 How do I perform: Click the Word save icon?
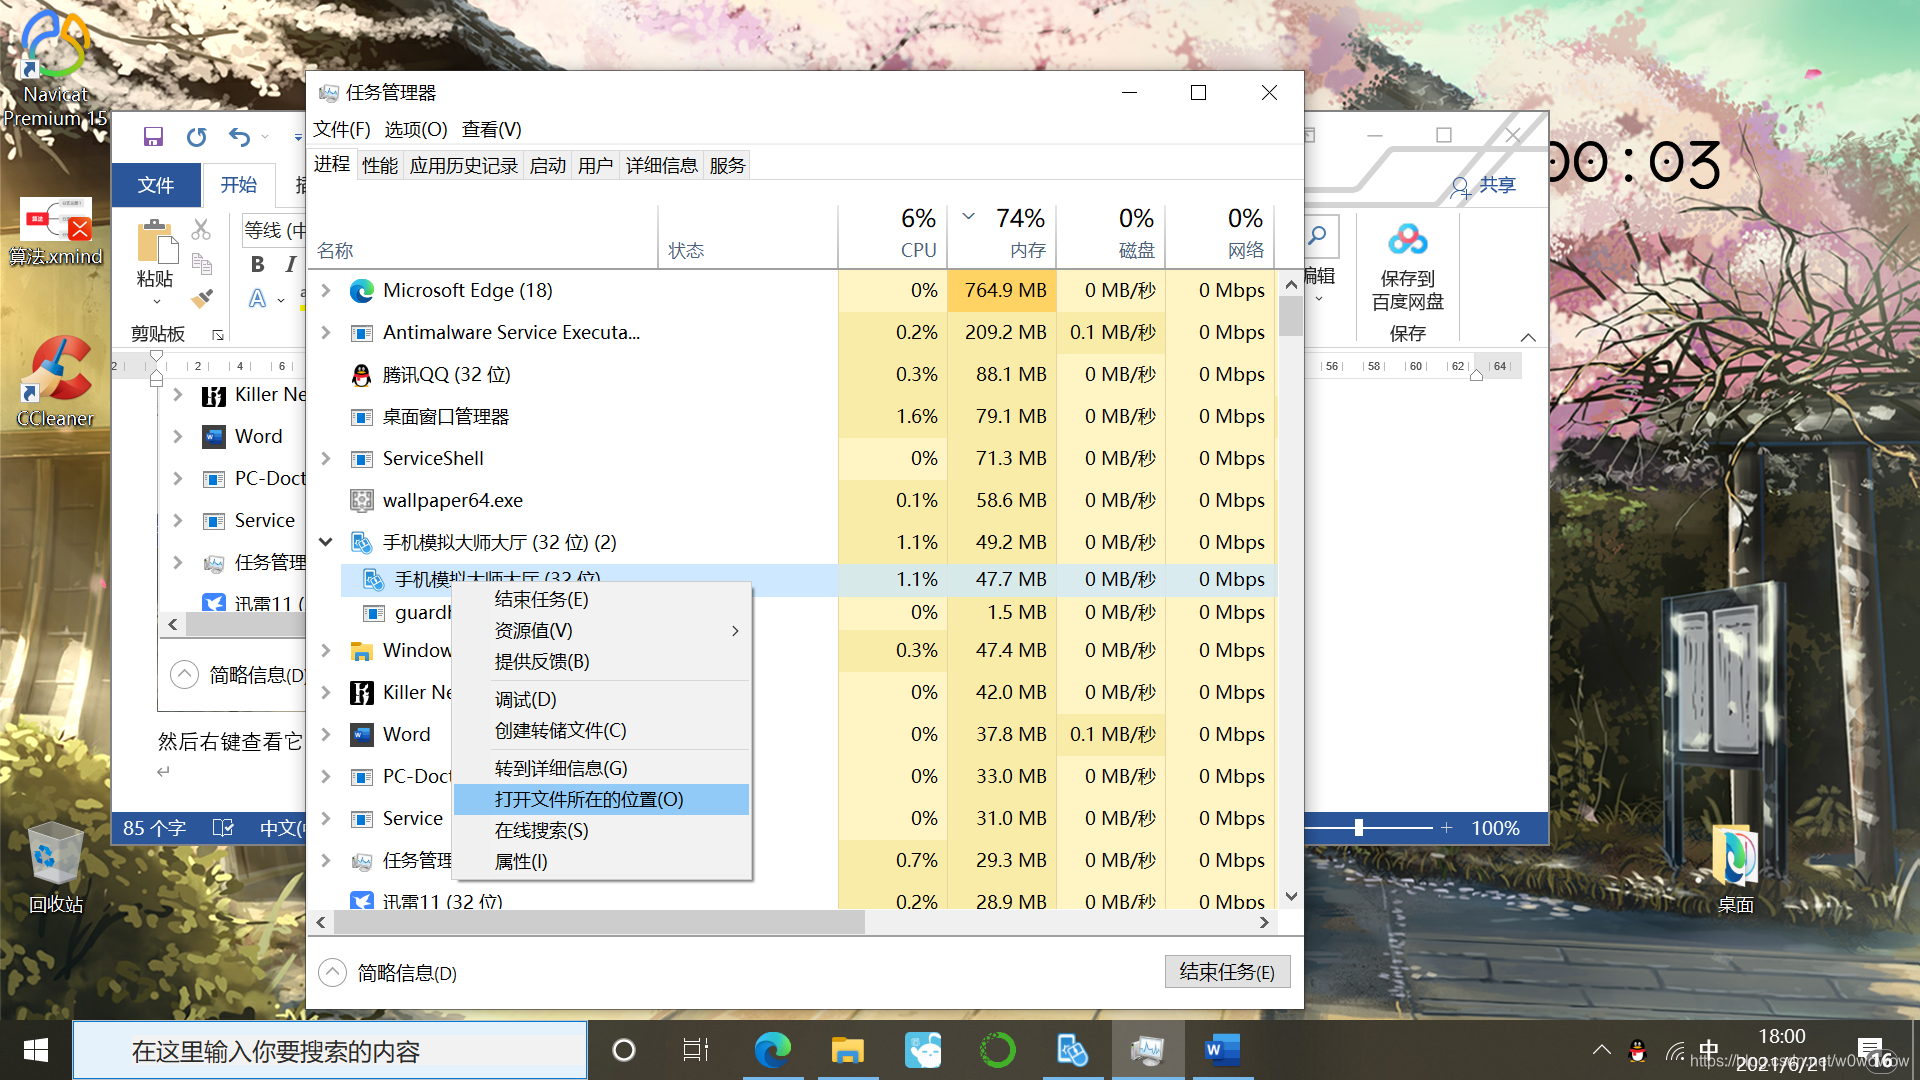pyautogui.click(x=153, y=137)
